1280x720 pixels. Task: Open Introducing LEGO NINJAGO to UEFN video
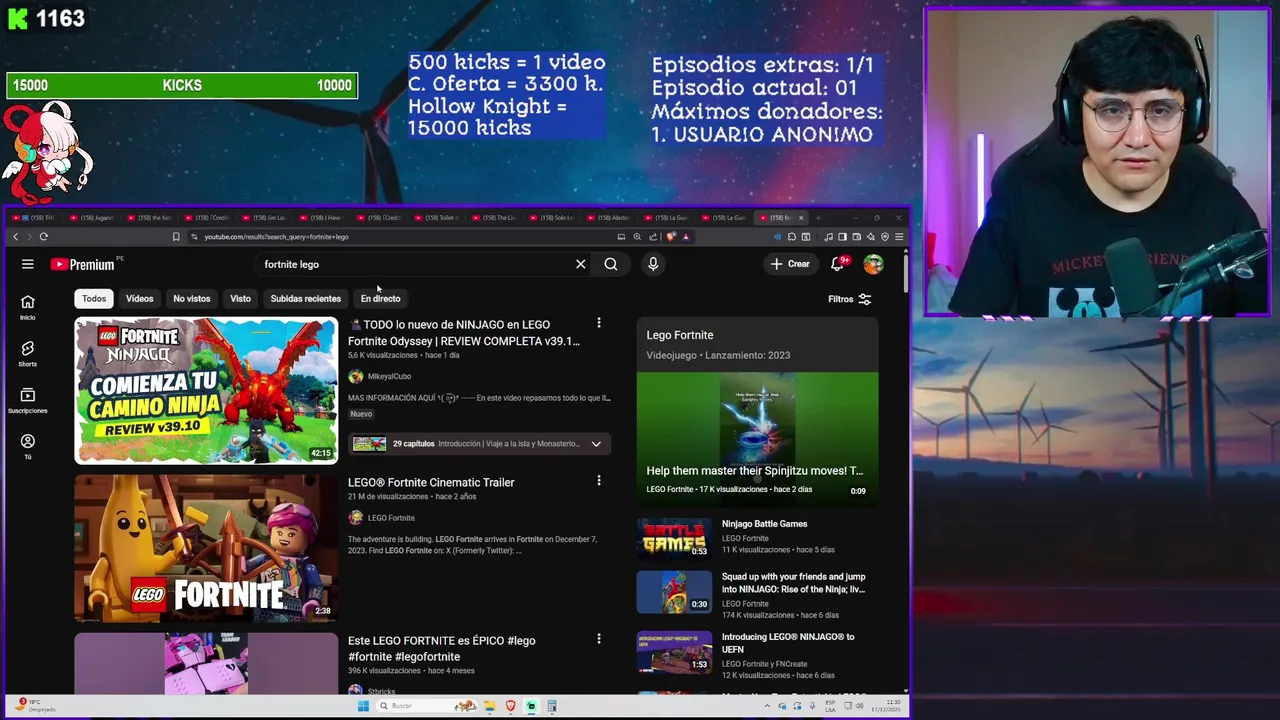tap(788, 643)
